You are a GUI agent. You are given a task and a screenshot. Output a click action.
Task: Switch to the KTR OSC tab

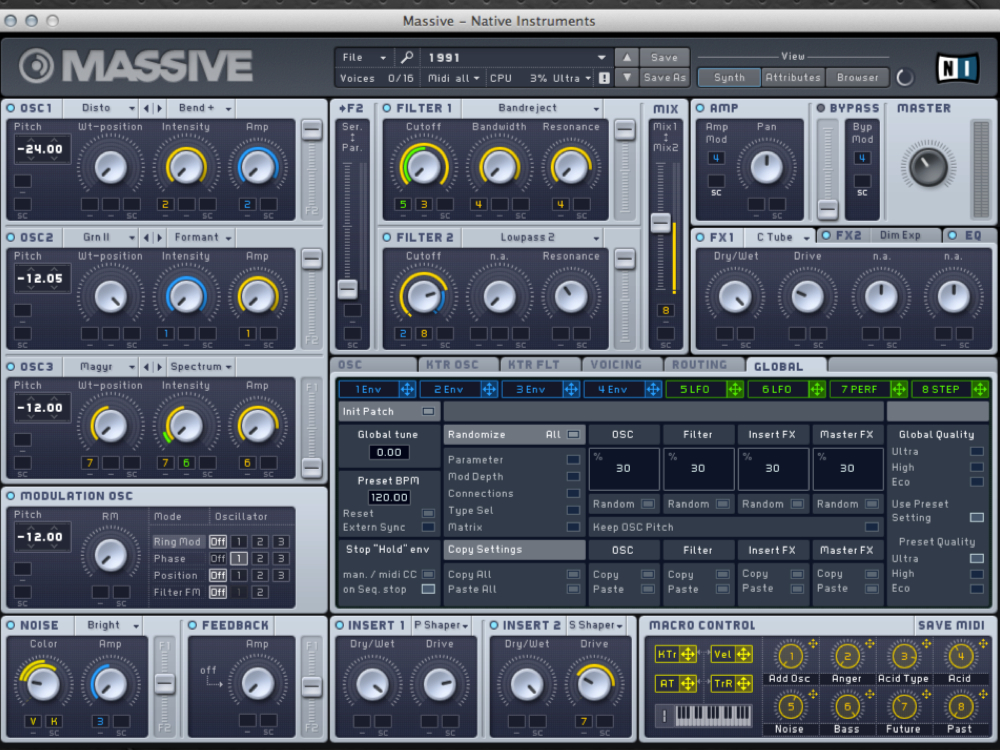(458, 365)
